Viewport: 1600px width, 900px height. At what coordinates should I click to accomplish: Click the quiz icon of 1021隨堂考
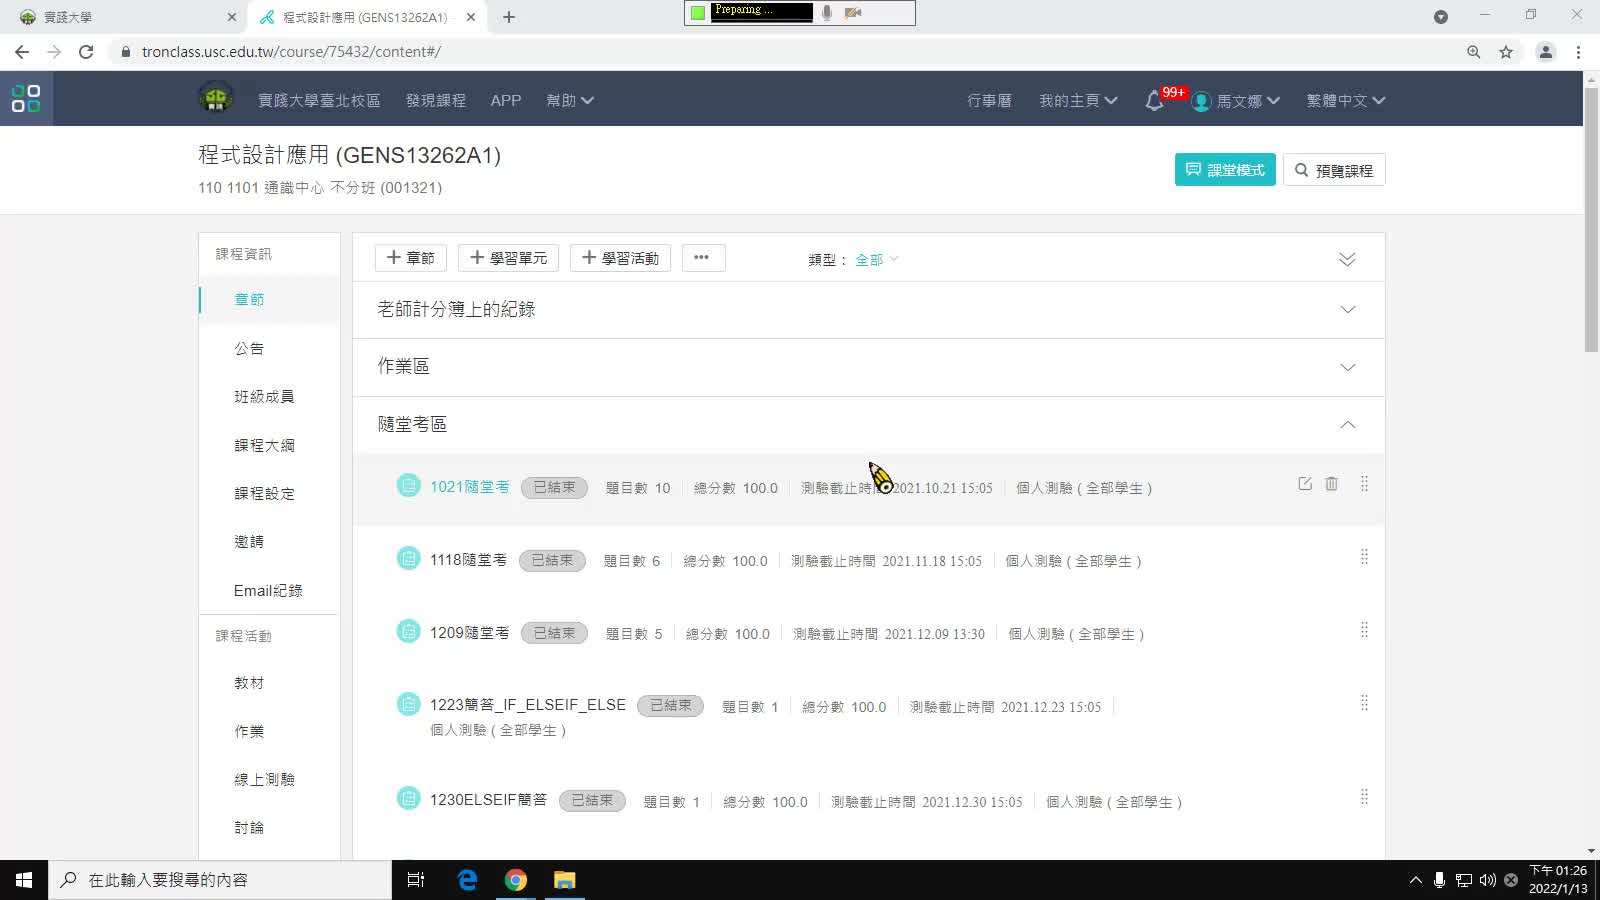point(408,486)
